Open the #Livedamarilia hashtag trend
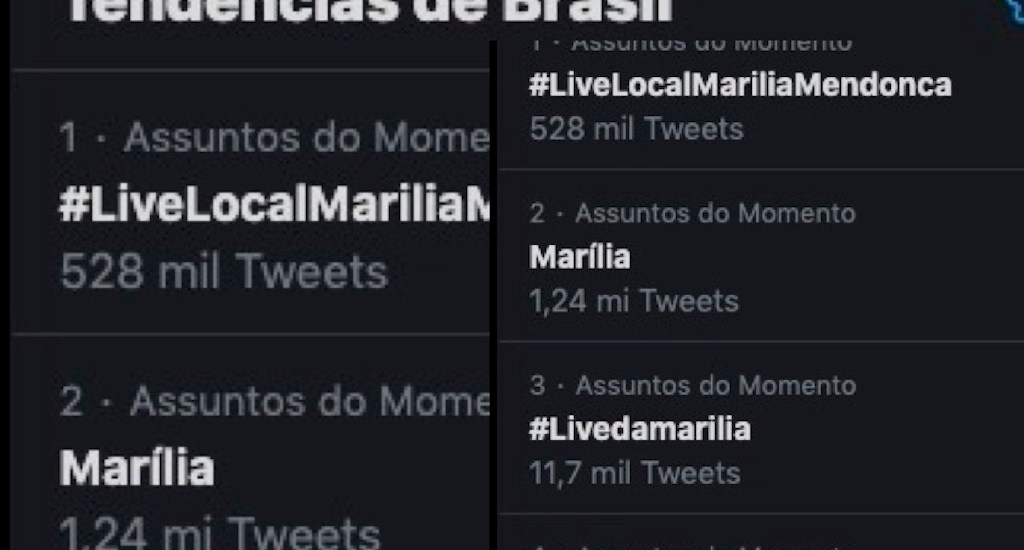1024x550 pixels. (x=639, y=430)
